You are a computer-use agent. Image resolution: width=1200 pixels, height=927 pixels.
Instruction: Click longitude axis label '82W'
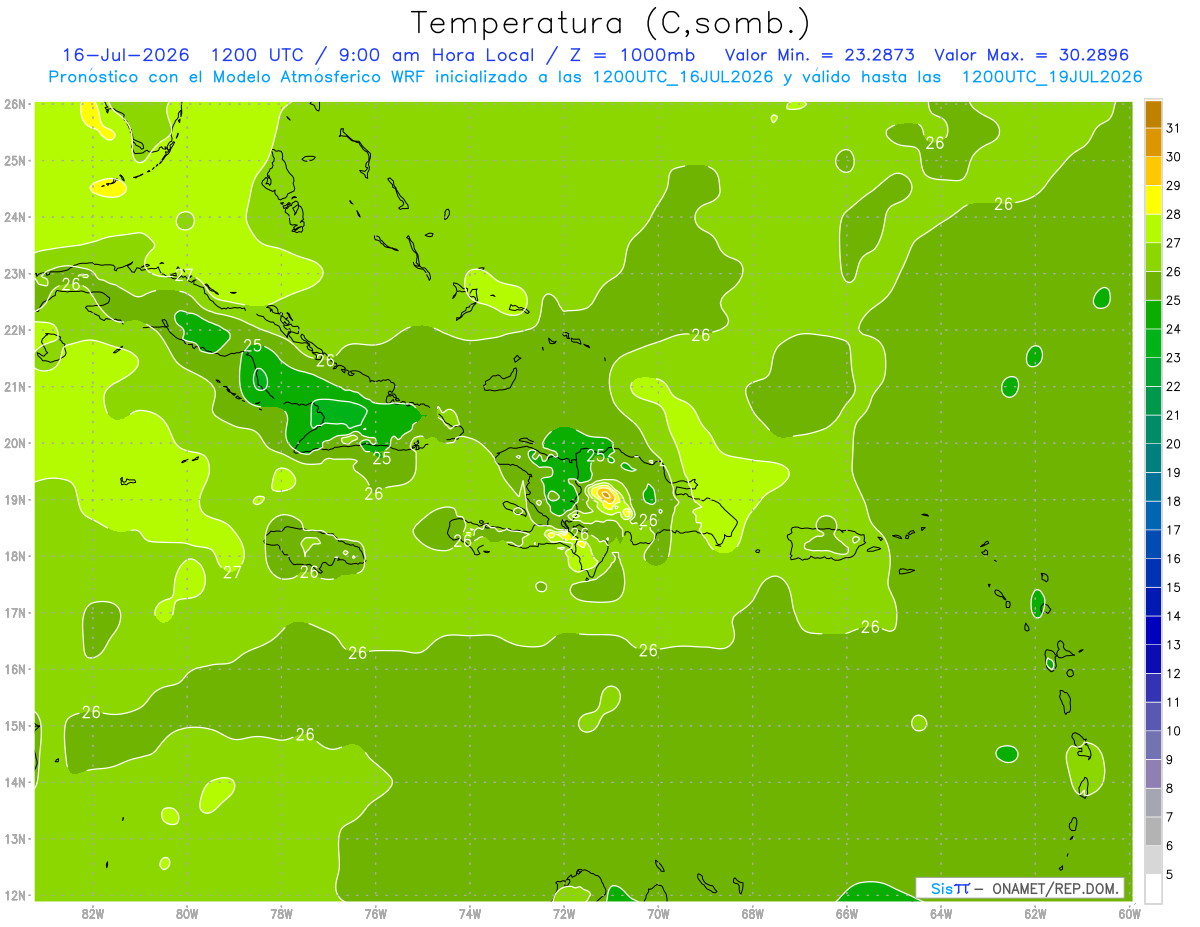tap(93, 914)
